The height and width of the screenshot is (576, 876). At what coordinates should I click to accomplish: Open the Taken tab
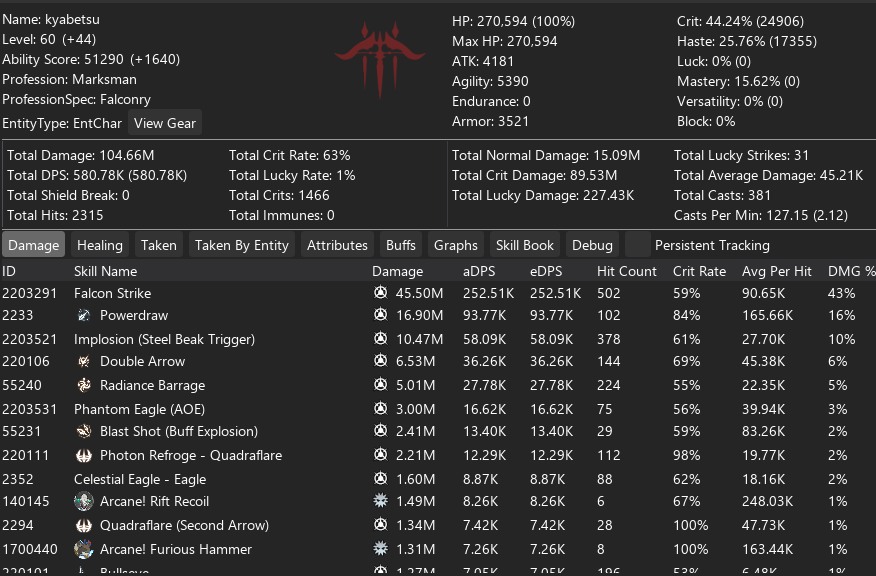pyautogui.click(x=159, y=245)
